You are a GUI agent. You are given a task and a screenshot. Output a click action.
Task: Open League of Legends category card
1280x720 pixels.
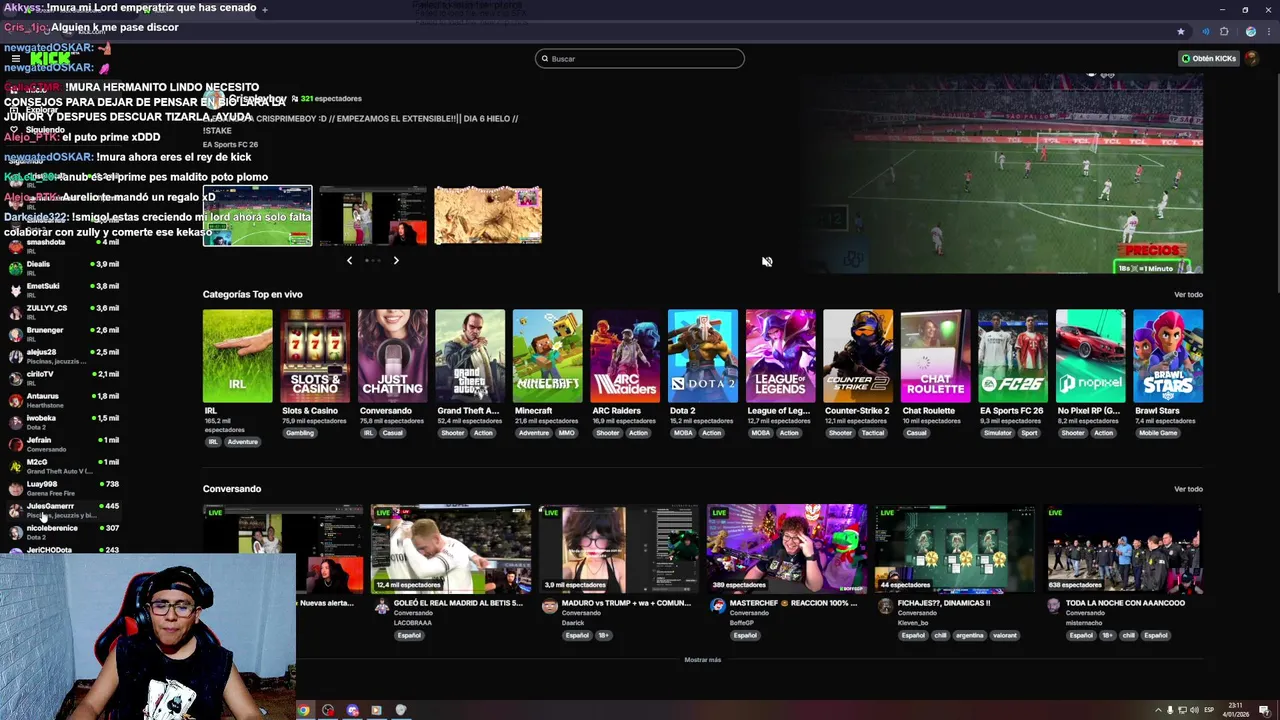pos(780,356)
